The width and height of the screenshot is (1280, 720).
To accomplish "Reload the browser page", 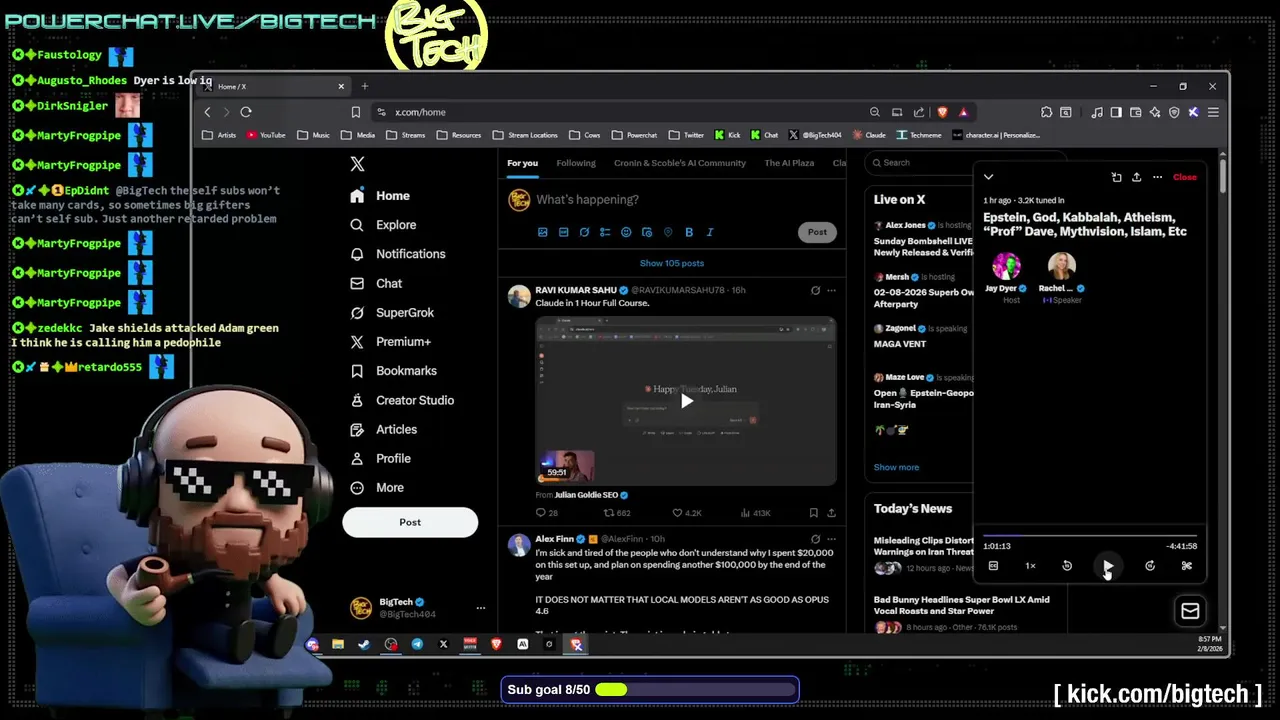I will click(246, 112).
